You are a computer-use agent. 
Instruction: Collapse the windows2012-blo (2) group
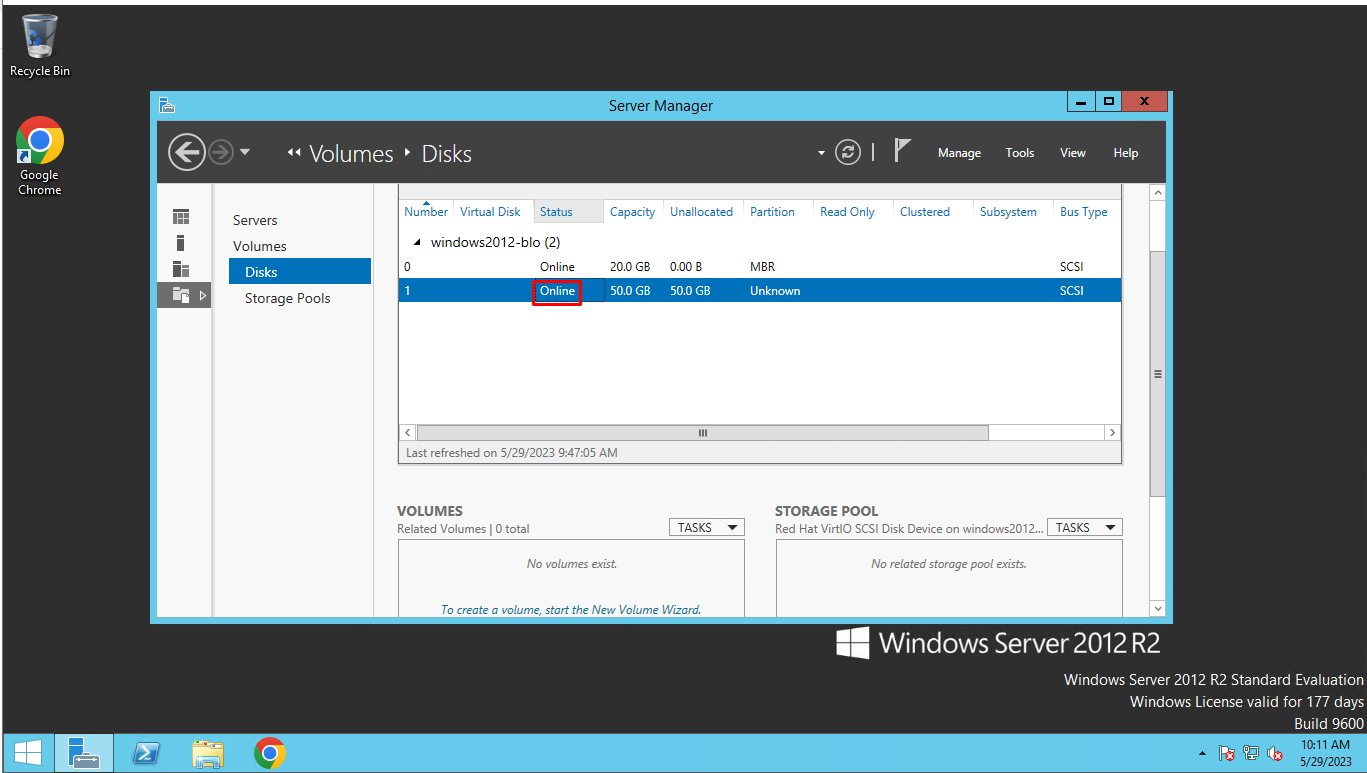[417, 243]
